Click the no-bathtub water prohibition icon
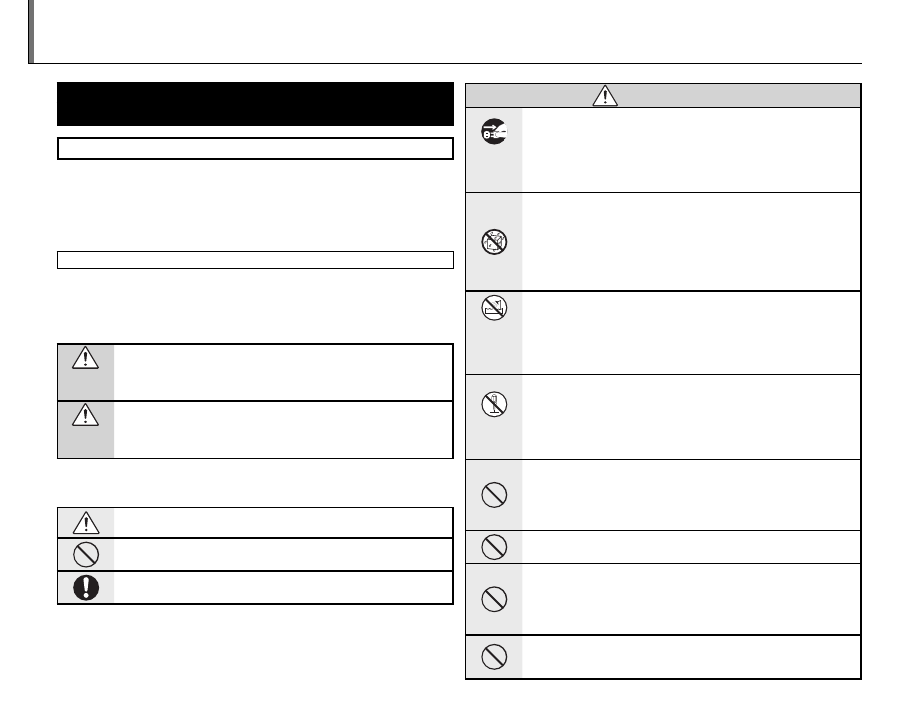918x726 pixels. (493, 313)
